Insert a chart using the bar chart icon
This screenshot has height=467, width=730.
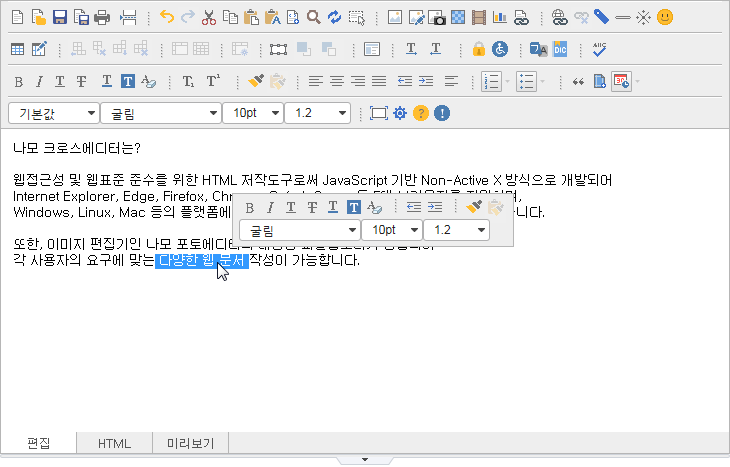(x=500, y=18)
